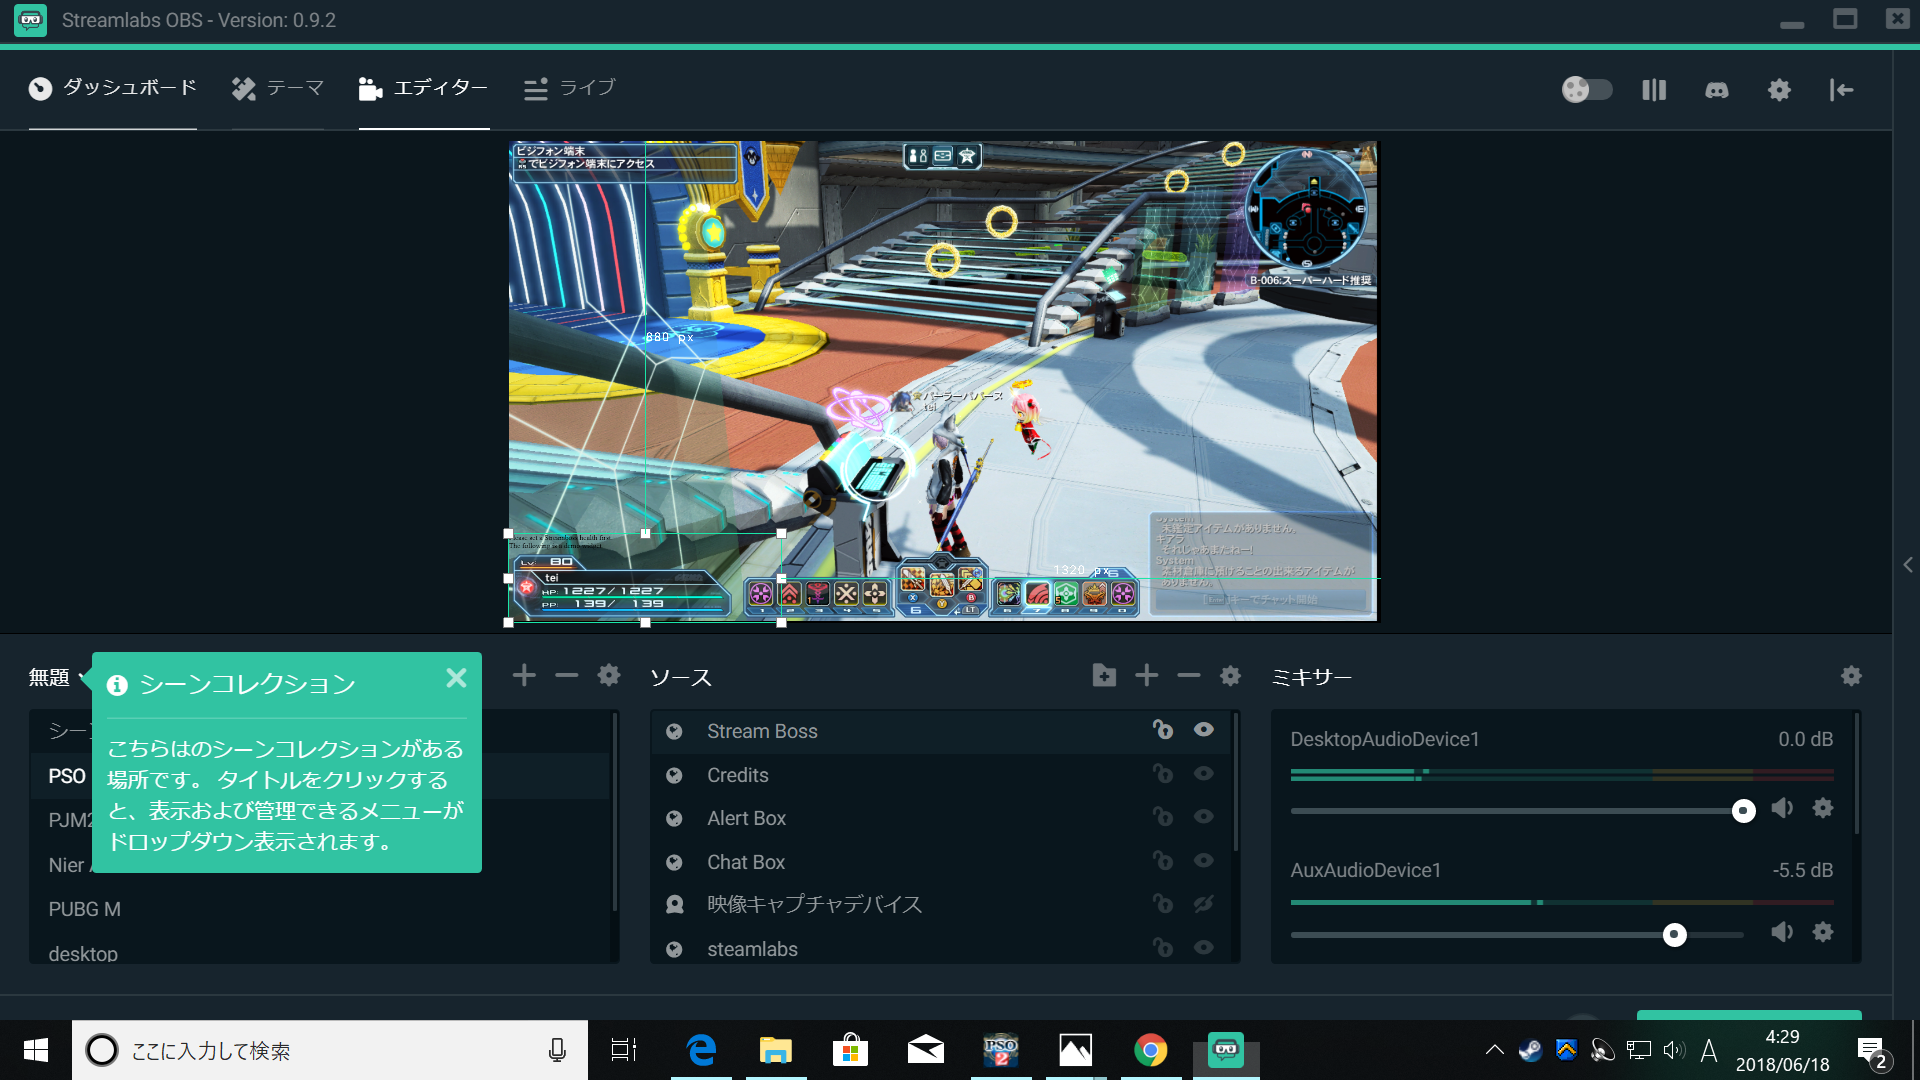1920x1080 pixels.
Task: Open Task View on taskbar
Action: coord(624,1050)
